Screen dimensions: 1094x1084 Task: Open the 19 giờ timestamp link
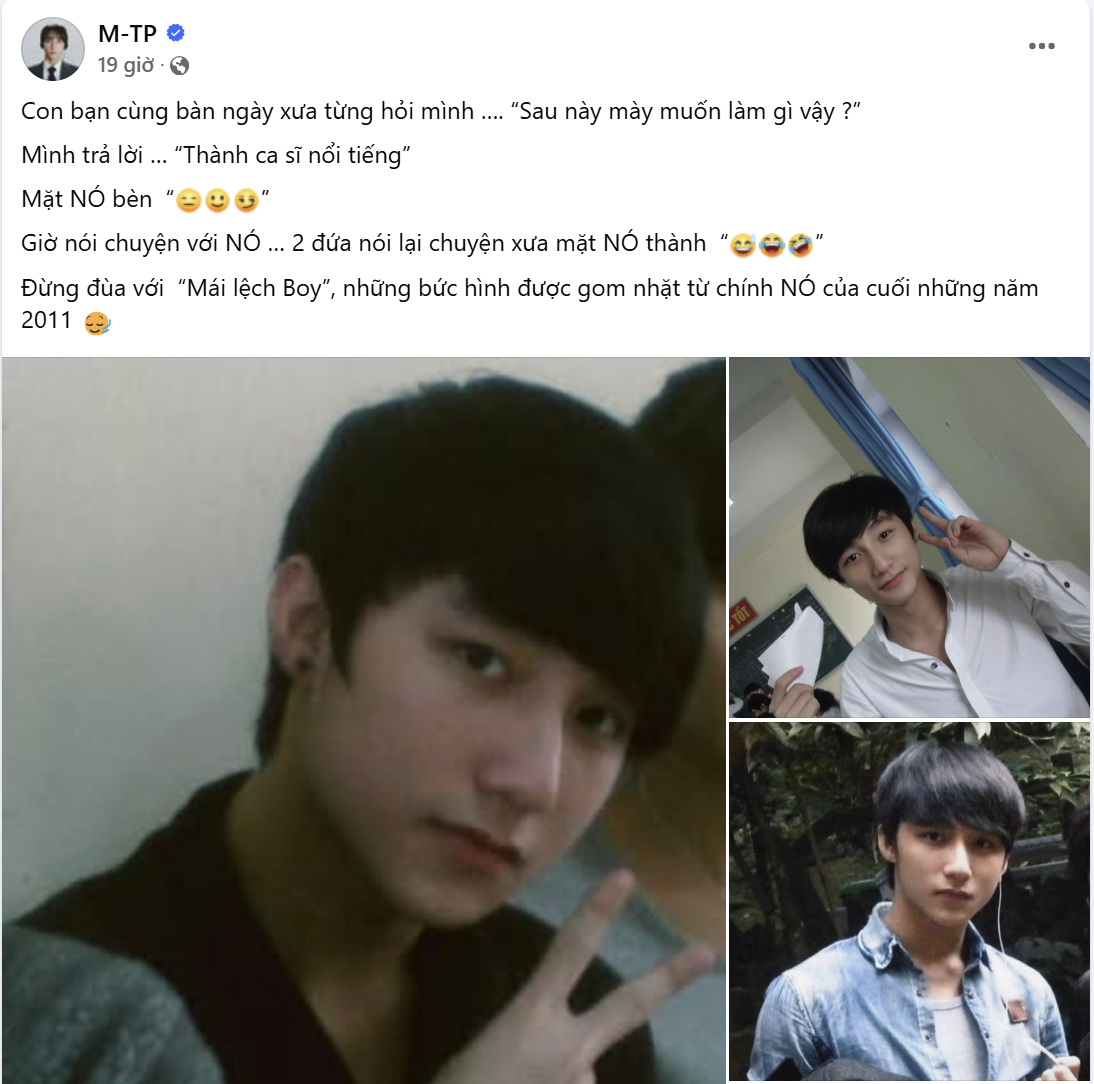click(126, 65)
